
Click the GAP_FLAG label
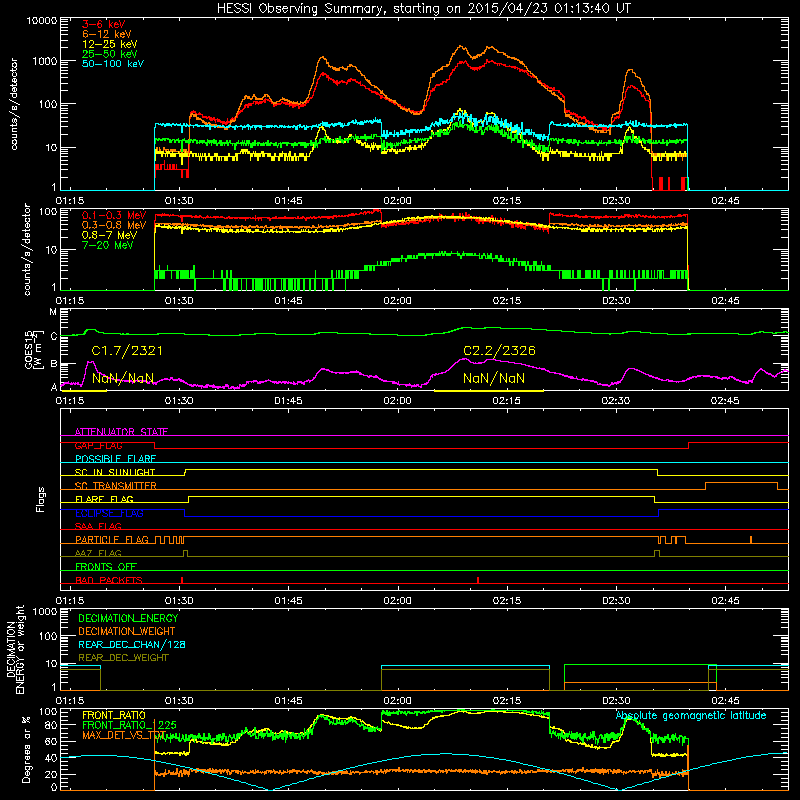(98, 445)
